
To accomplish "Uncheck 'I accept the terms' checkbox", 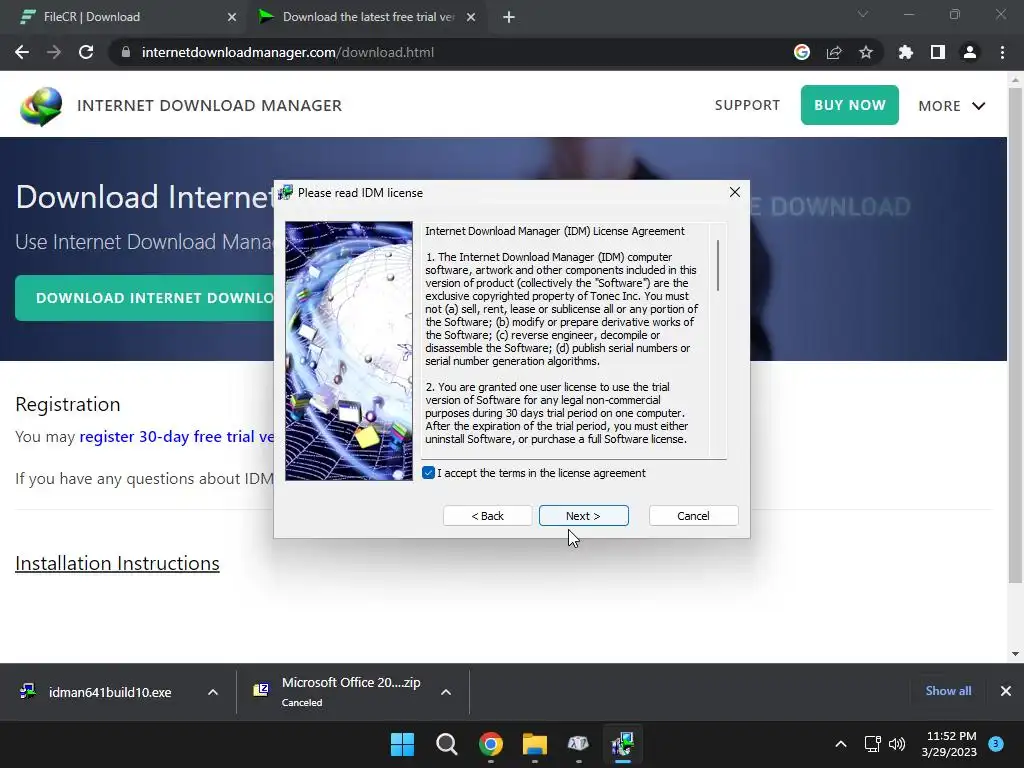I will coord(428,473).
